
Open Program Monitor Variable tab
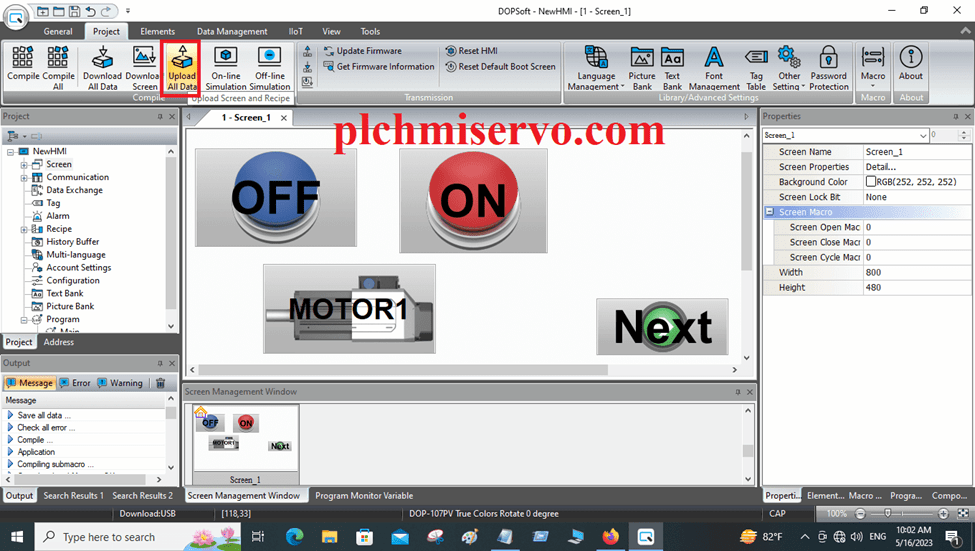[364, 496]
